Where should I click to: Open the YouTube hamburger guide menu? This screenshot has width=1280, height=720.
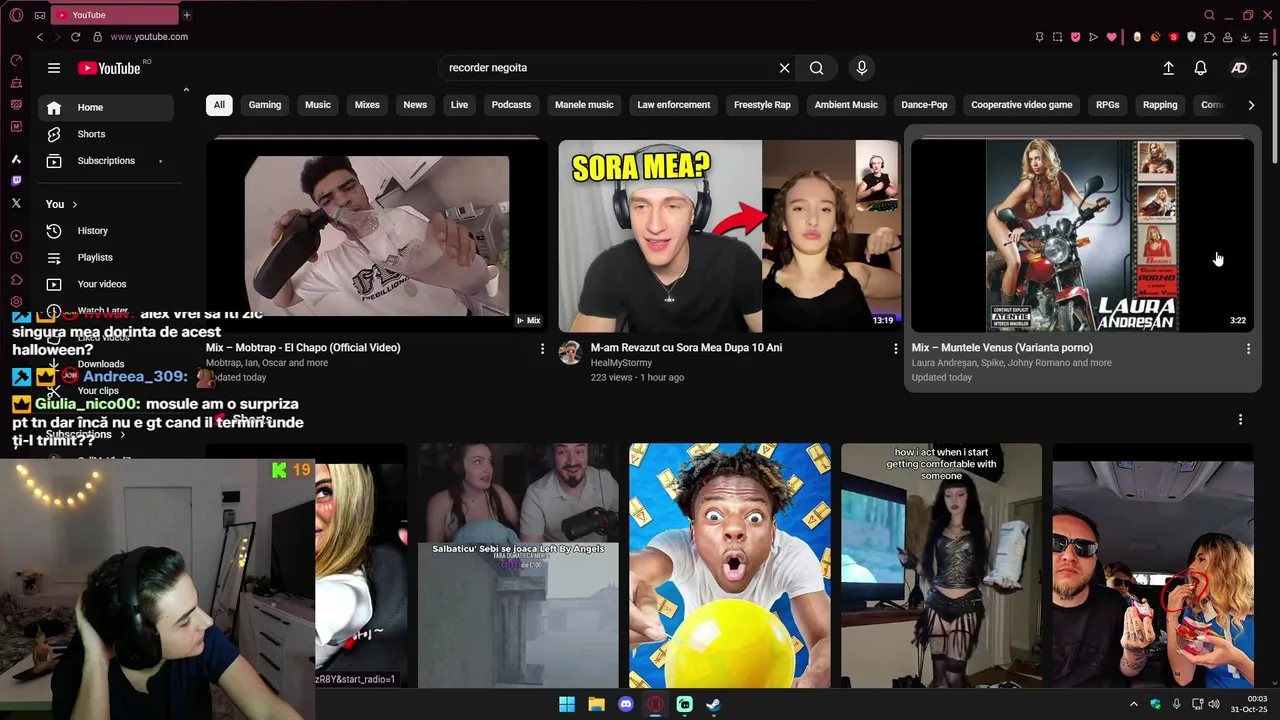[54, 68]
